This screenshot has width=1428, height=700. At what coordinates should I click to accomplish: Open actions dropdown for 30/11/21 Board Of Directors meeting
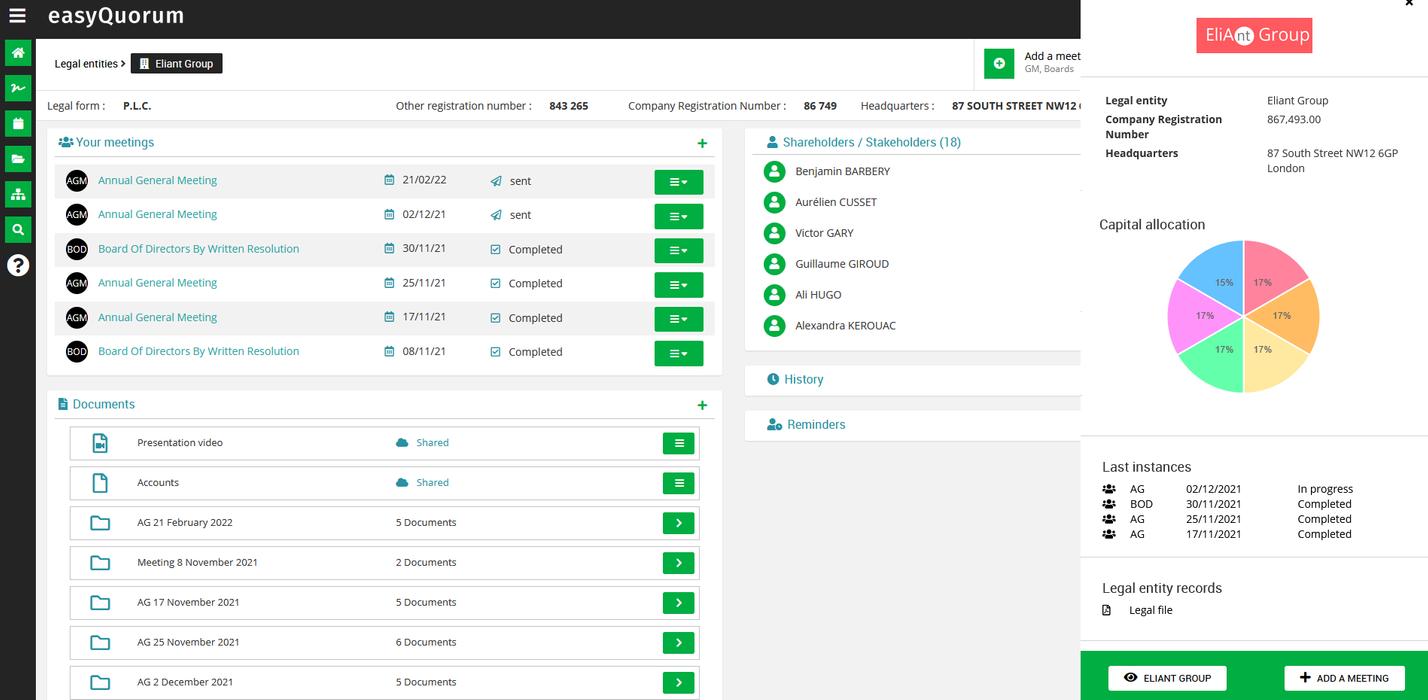[678, 250]
